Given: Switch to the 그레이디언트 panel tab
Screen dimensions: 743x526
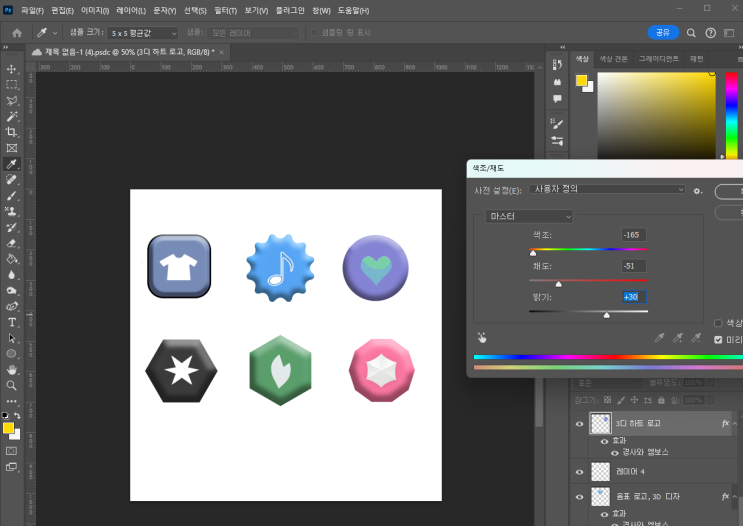Looking at the screenshot, I should [658, 59].
